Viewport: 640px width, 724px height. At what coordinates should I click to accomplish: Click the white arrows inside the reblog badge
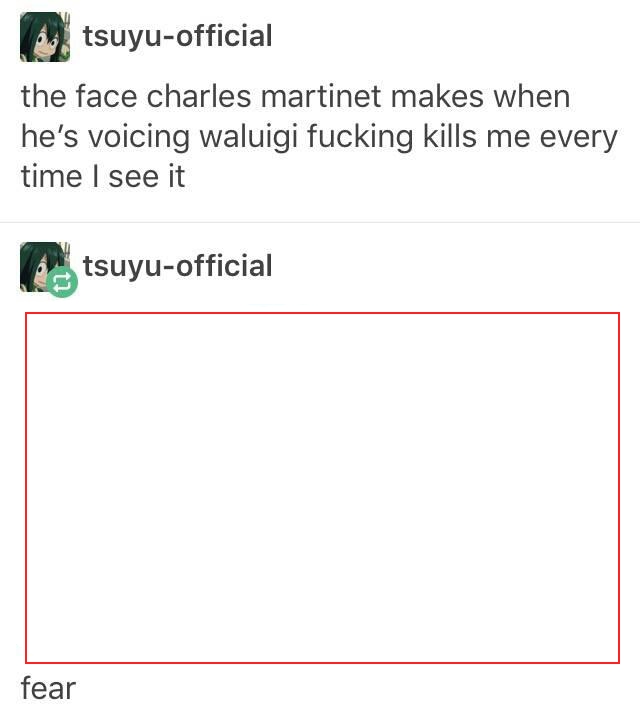click(x=62, y=282)
